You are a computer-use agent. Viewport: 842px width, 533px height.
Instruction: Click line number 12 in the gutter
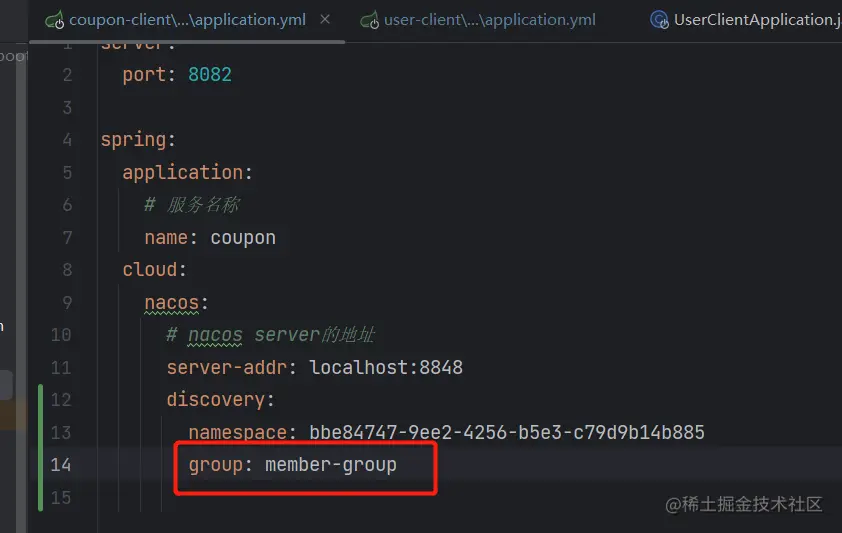pyautogui.click(x=61, y=400)
